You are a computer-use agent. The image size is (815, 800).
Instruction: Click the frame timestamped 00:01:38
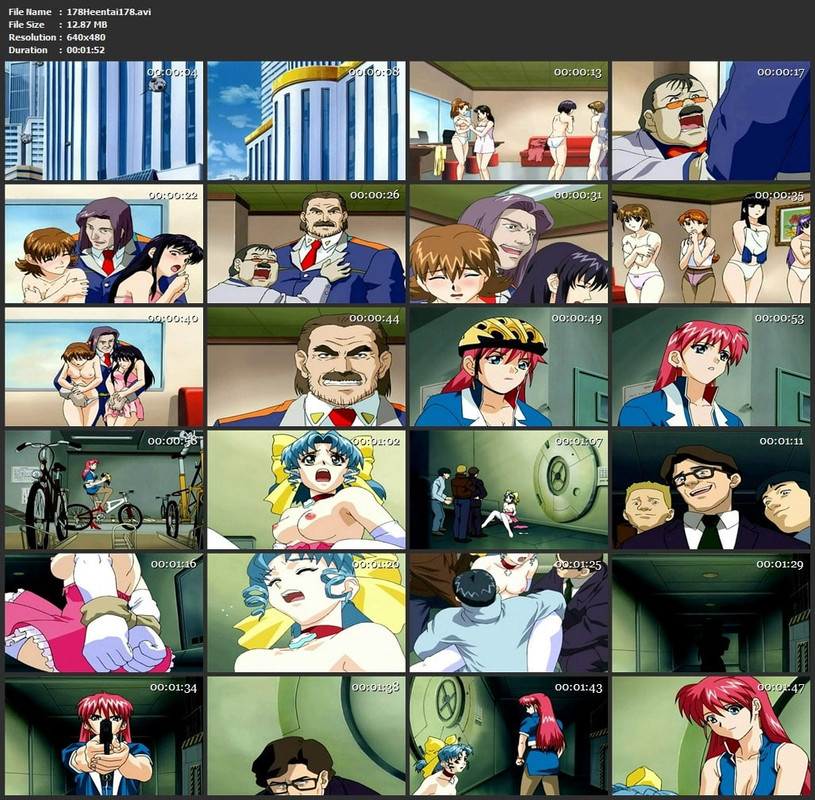pos(306,736)
